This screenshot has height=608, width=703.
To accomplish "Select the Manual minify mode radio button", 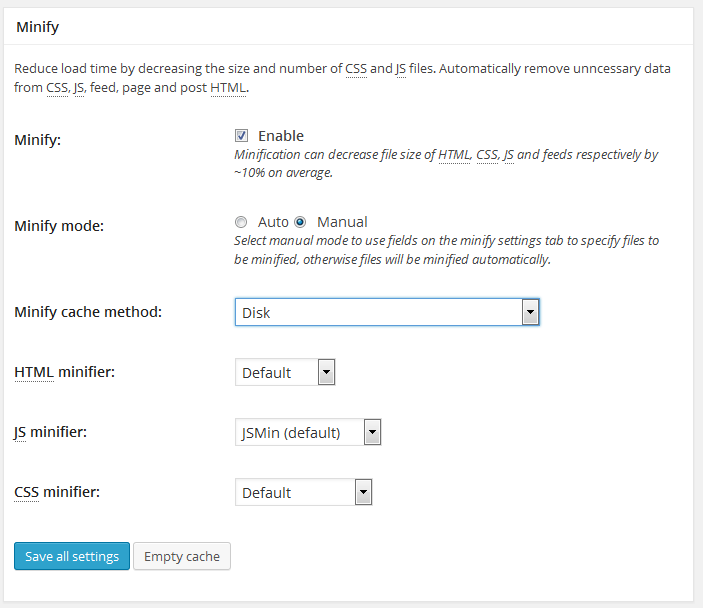I will [x=300, y=222].
